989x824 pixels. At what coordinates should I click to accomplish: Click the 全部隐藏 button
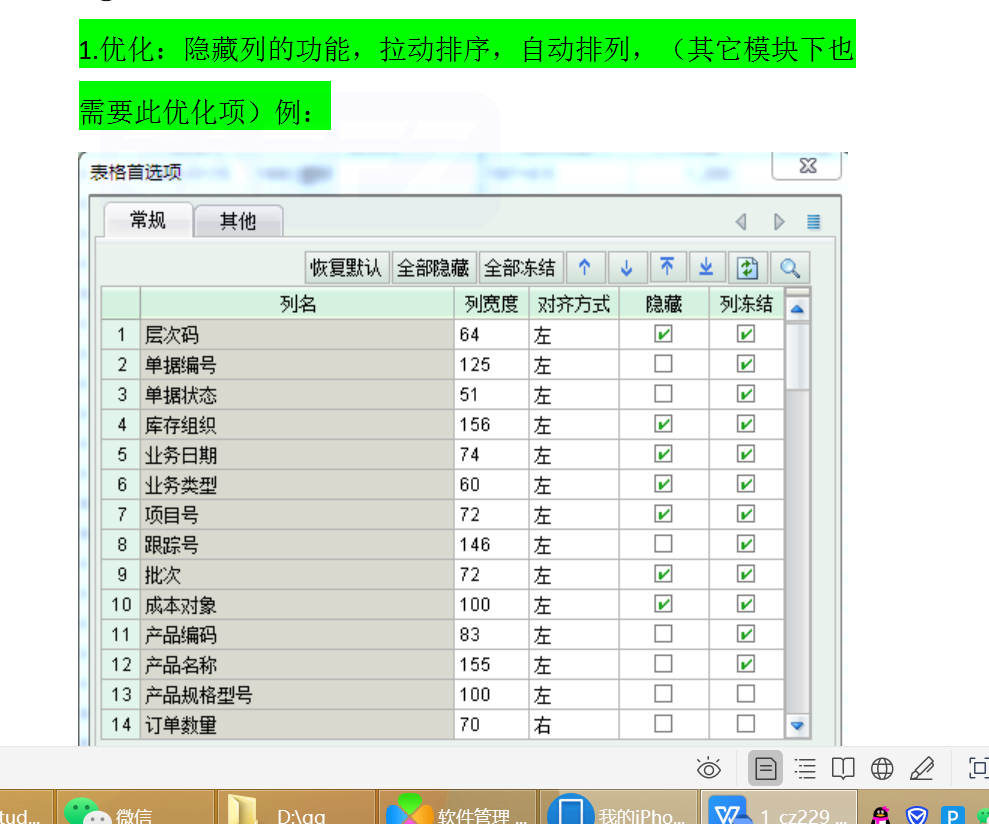(x=433, y=267)
